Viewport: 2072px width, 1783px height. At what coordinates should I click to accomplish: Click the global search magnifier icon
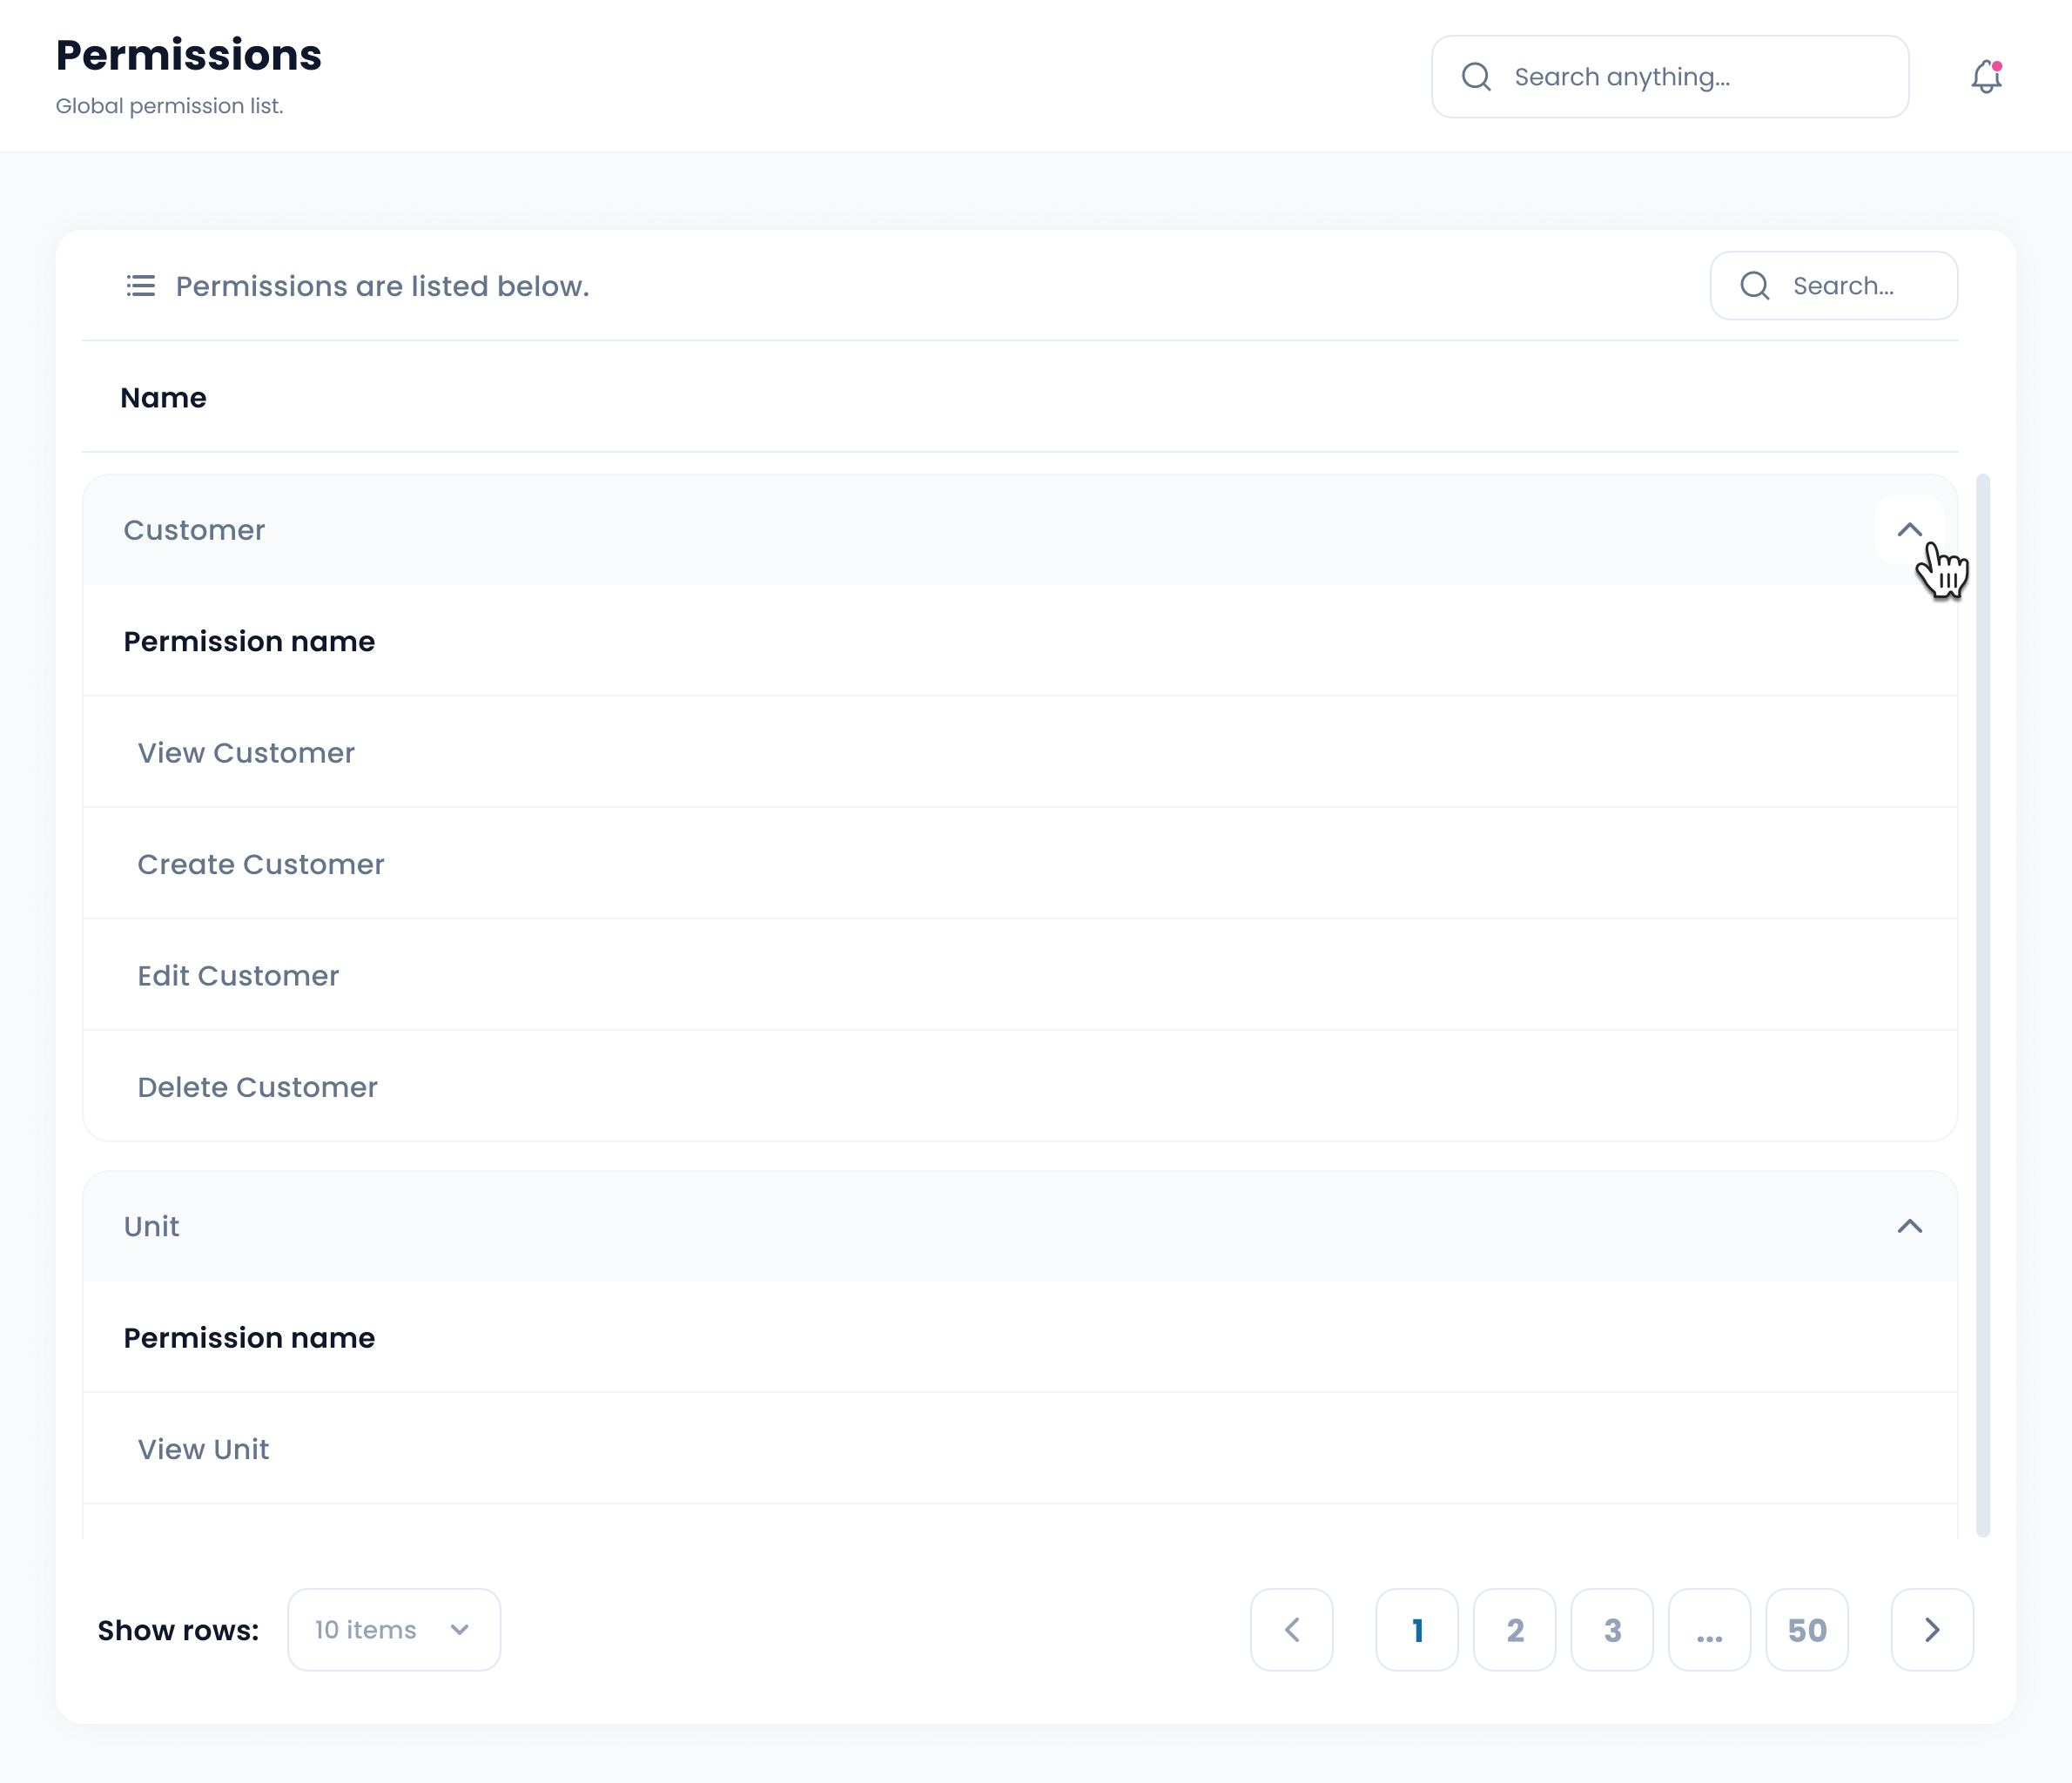[x=1476, y=77]
